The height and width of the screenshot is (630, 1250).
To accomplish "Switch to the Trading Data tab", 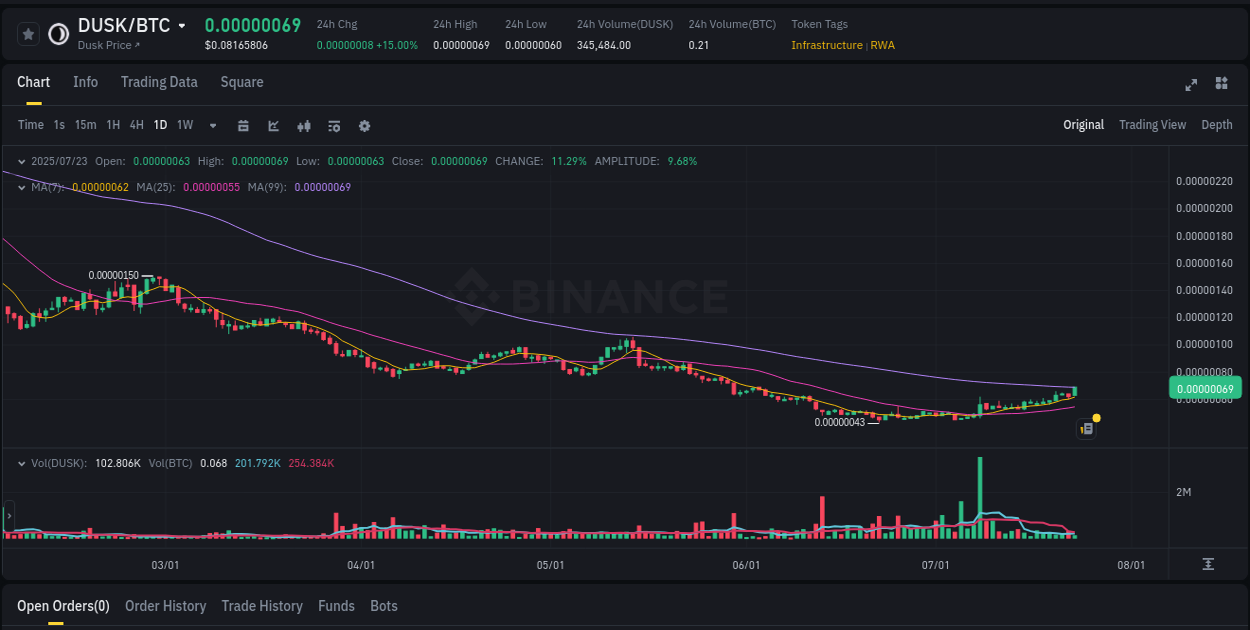I will 159,82.
